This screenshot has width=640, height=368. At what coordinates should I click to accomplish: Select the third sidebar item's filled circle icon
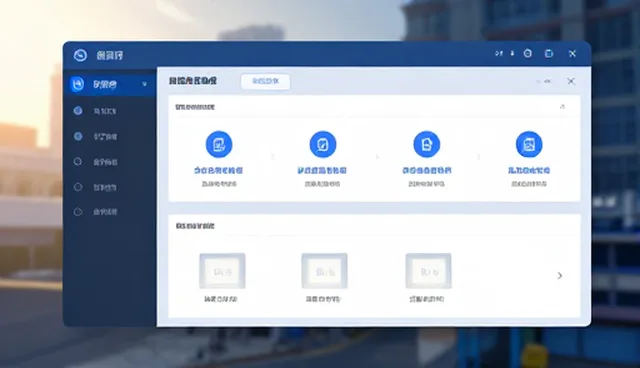click(78, 136)
